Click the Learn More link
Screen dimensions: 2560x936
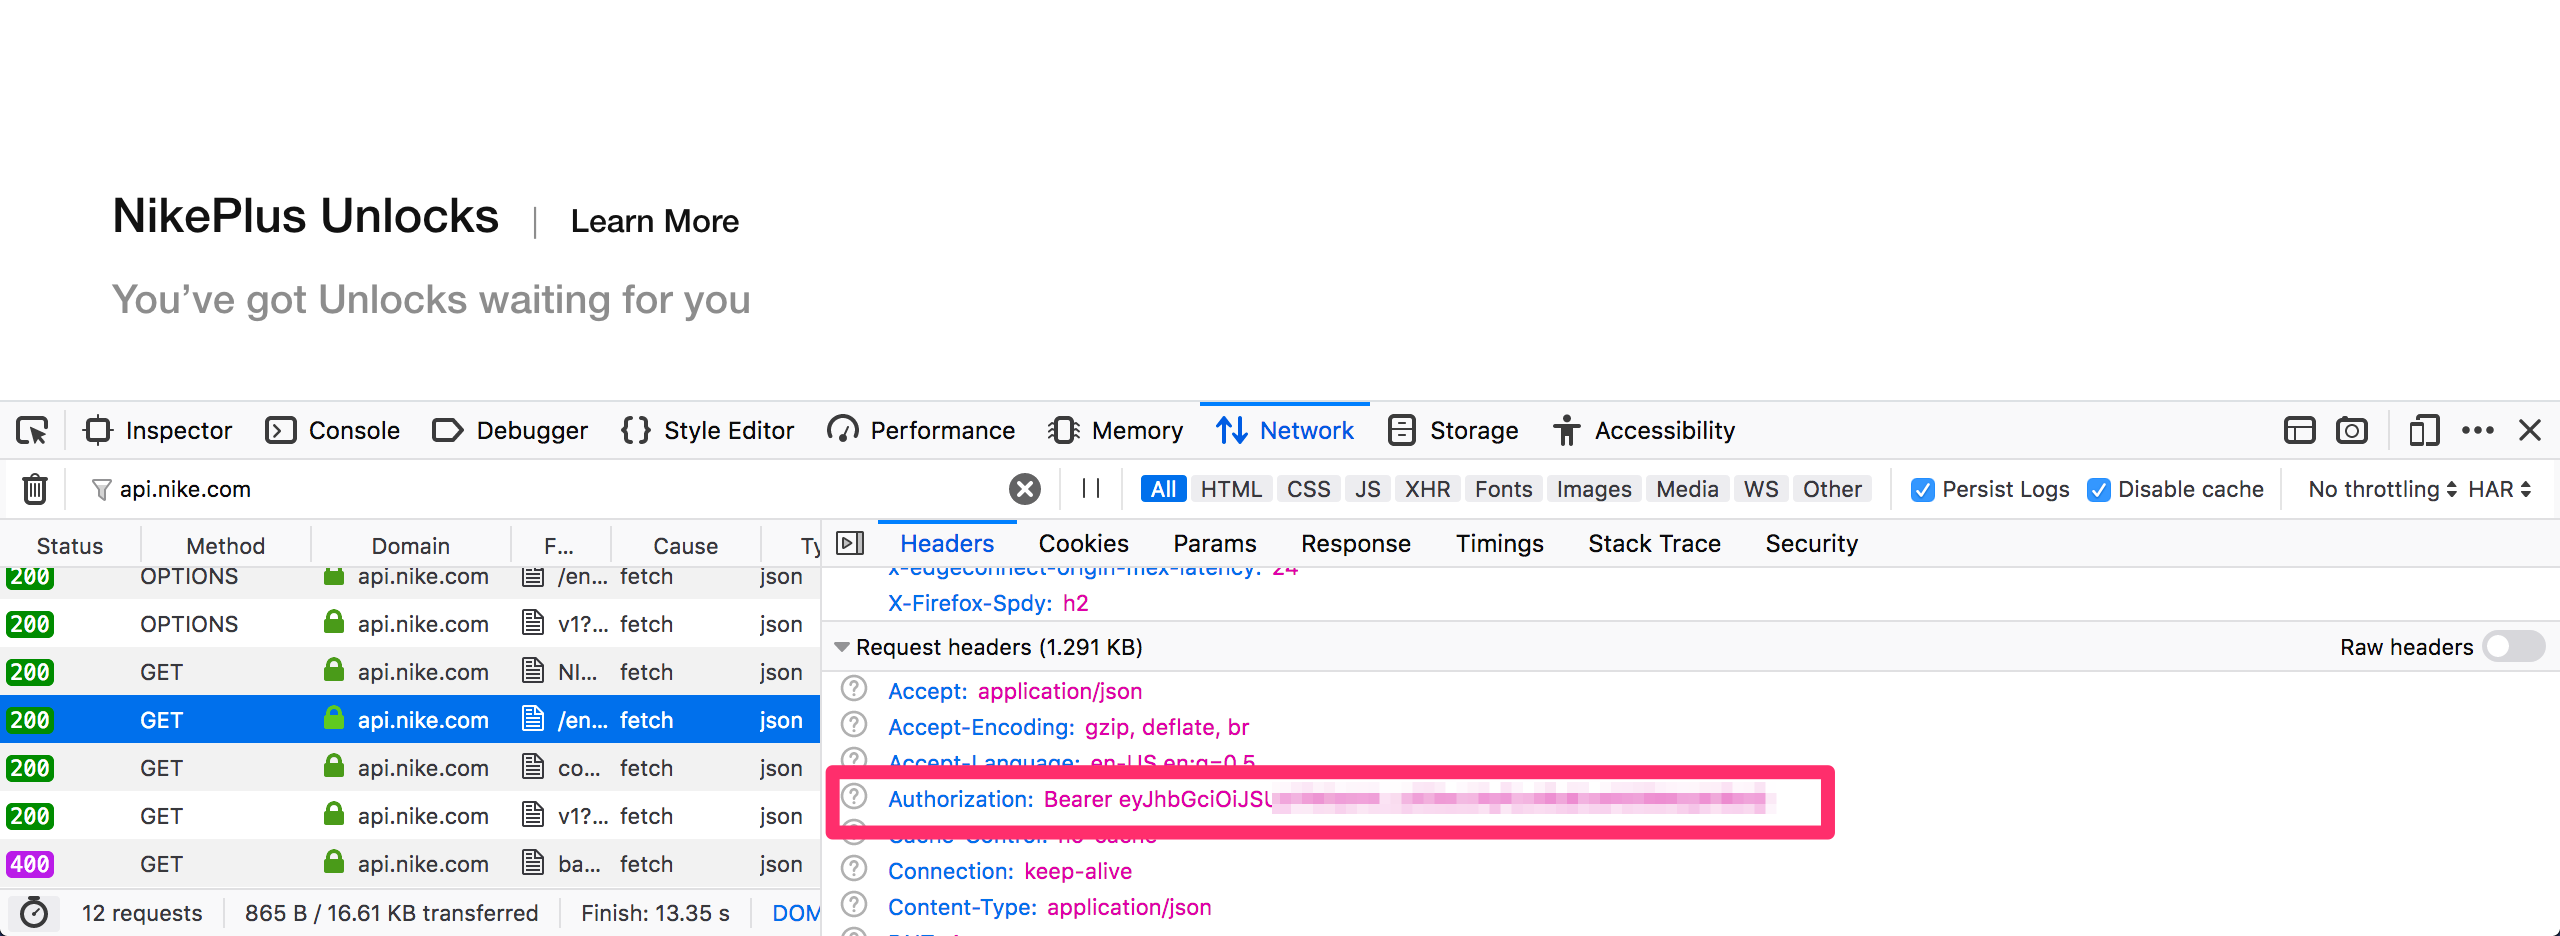click(x=655, y=221)
